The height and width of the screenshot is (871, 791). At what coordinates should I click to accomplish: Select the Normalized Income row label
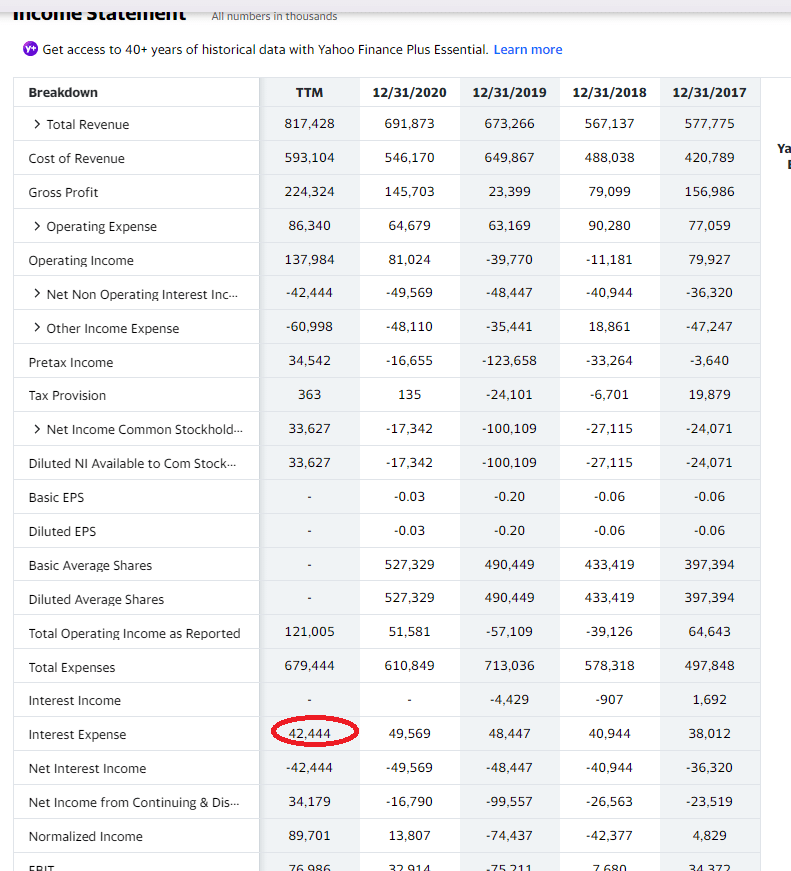(x=85, y=837)
